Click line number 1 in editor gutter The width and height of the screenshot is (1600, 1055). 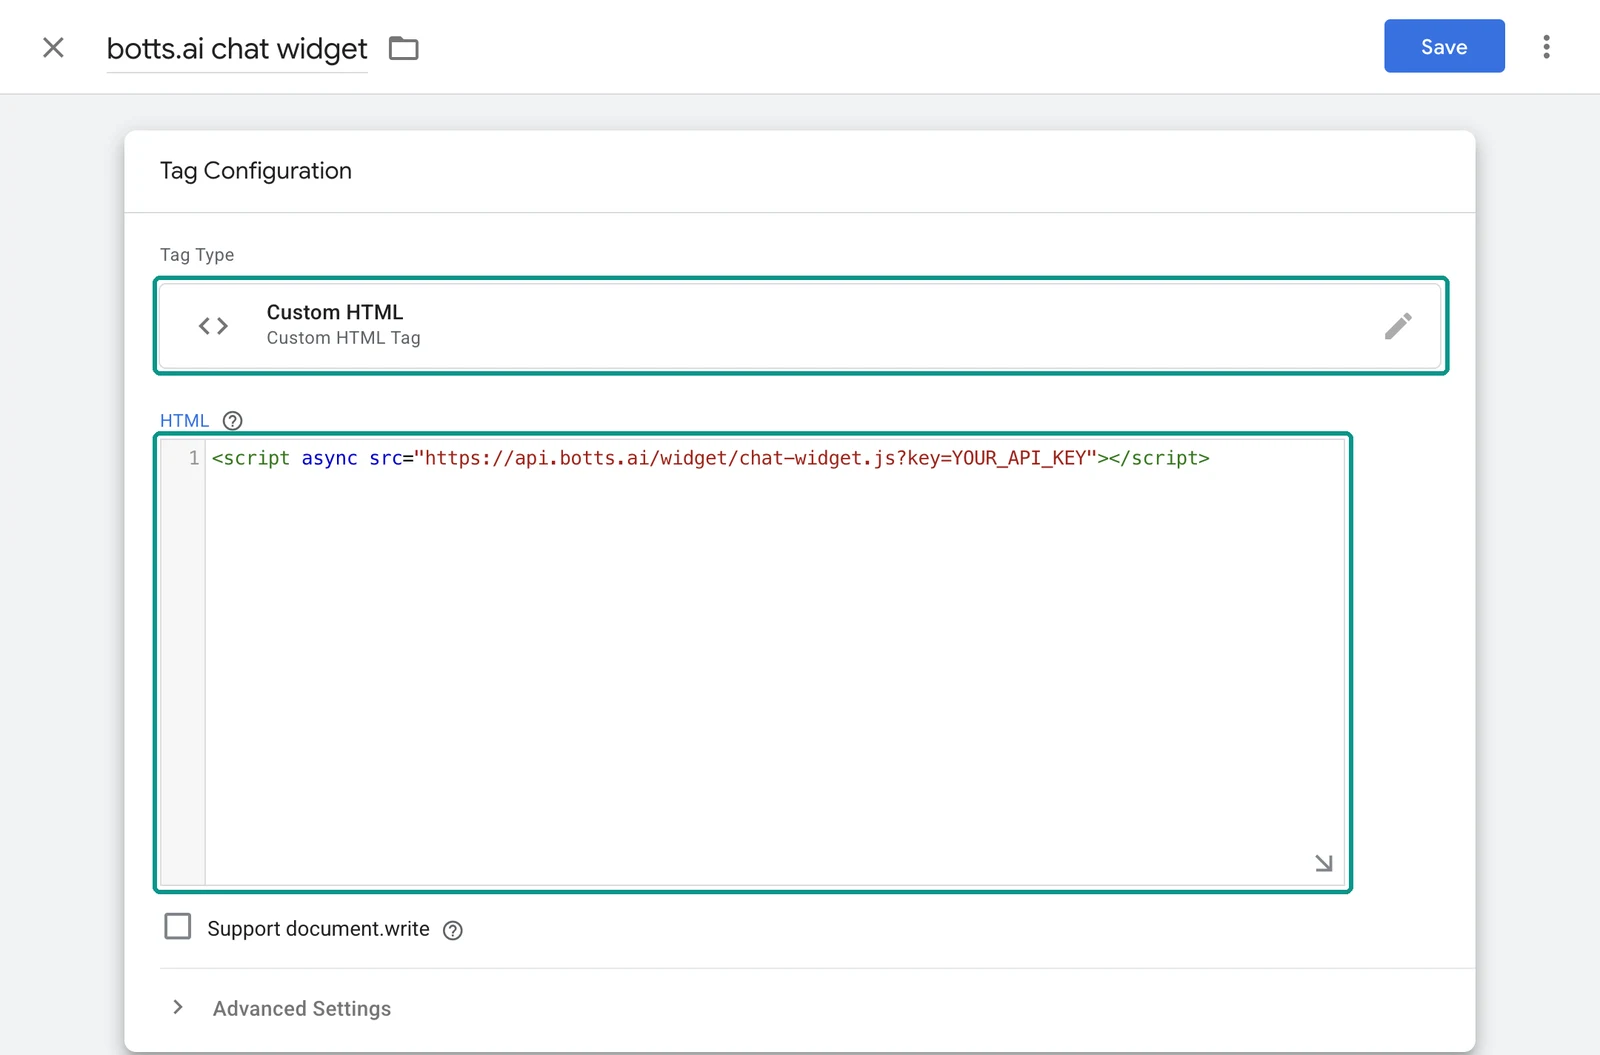194,458
